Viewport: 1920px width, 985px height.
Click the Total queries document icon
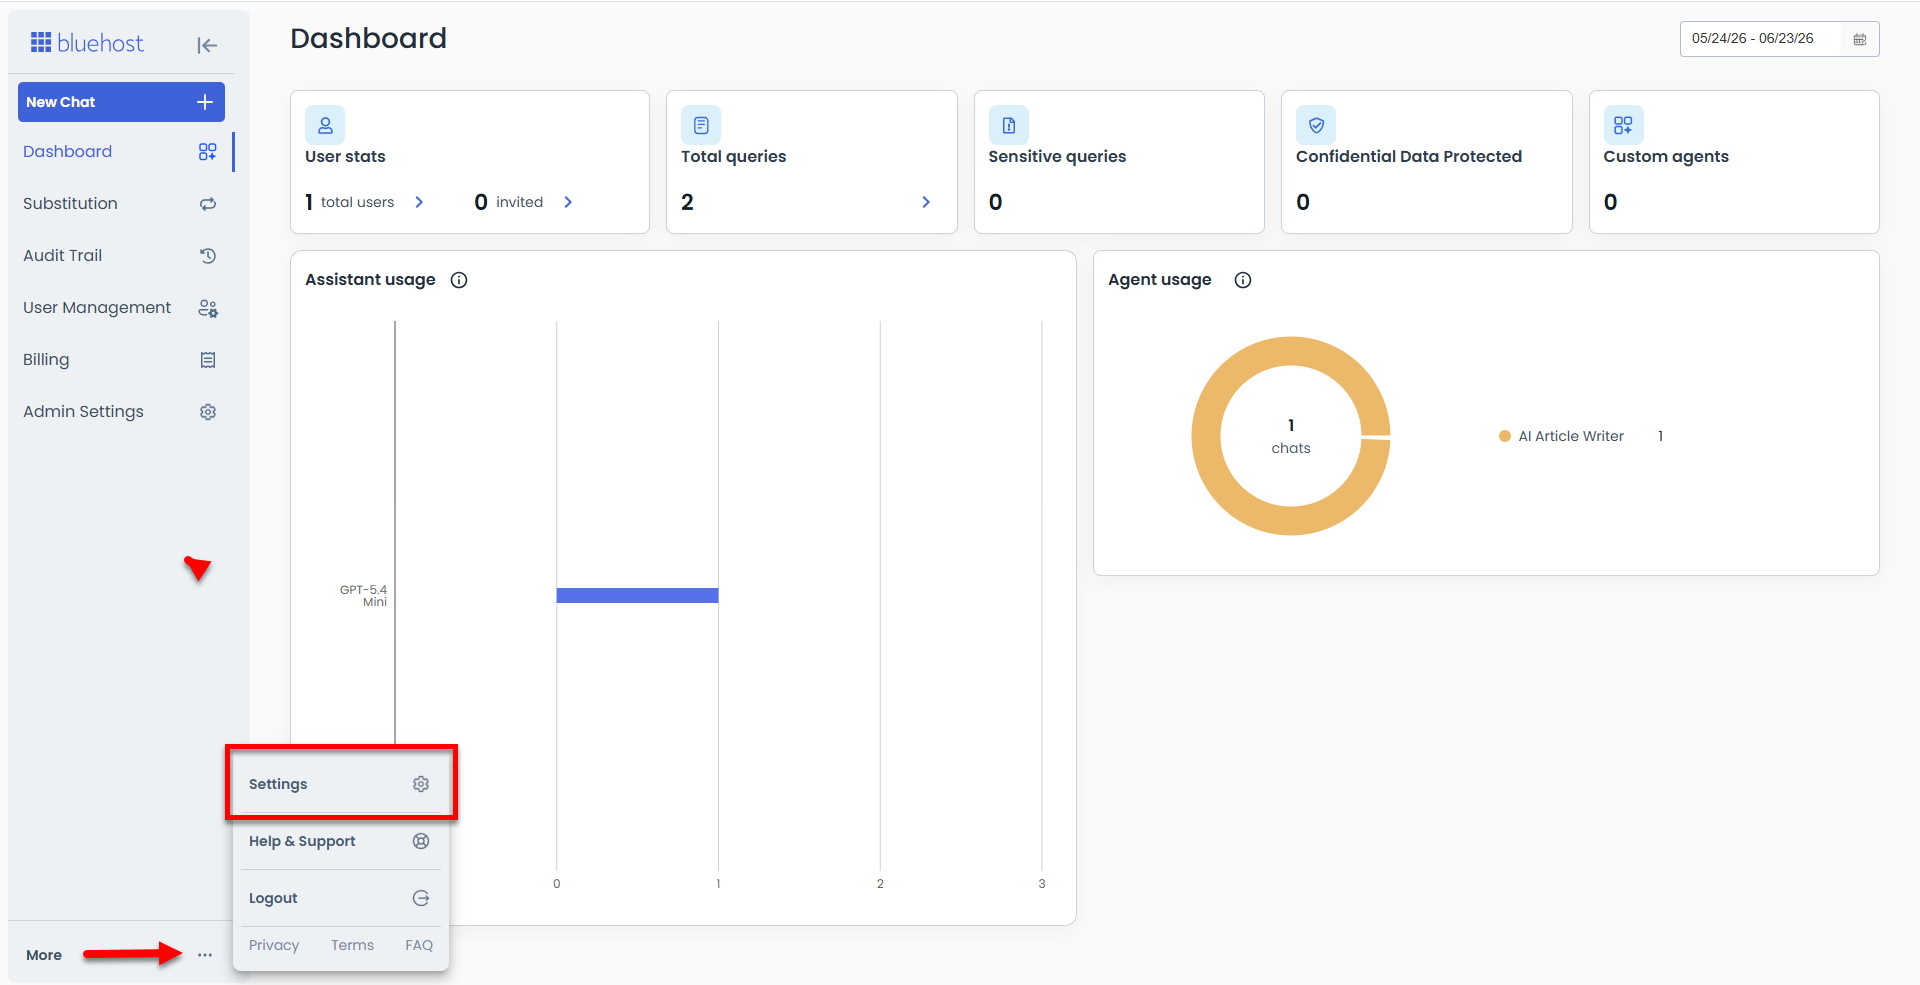701,125
